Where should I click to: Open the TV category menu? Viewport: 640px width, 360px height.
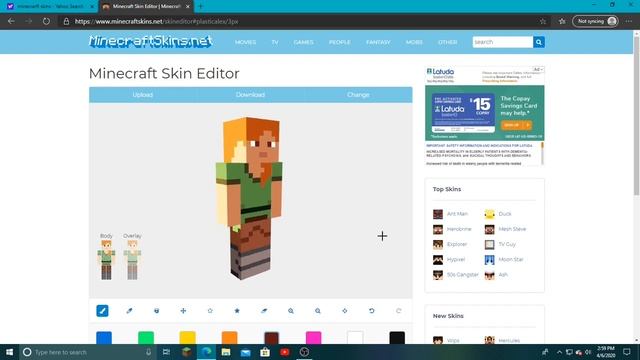(x=275, y=42)
